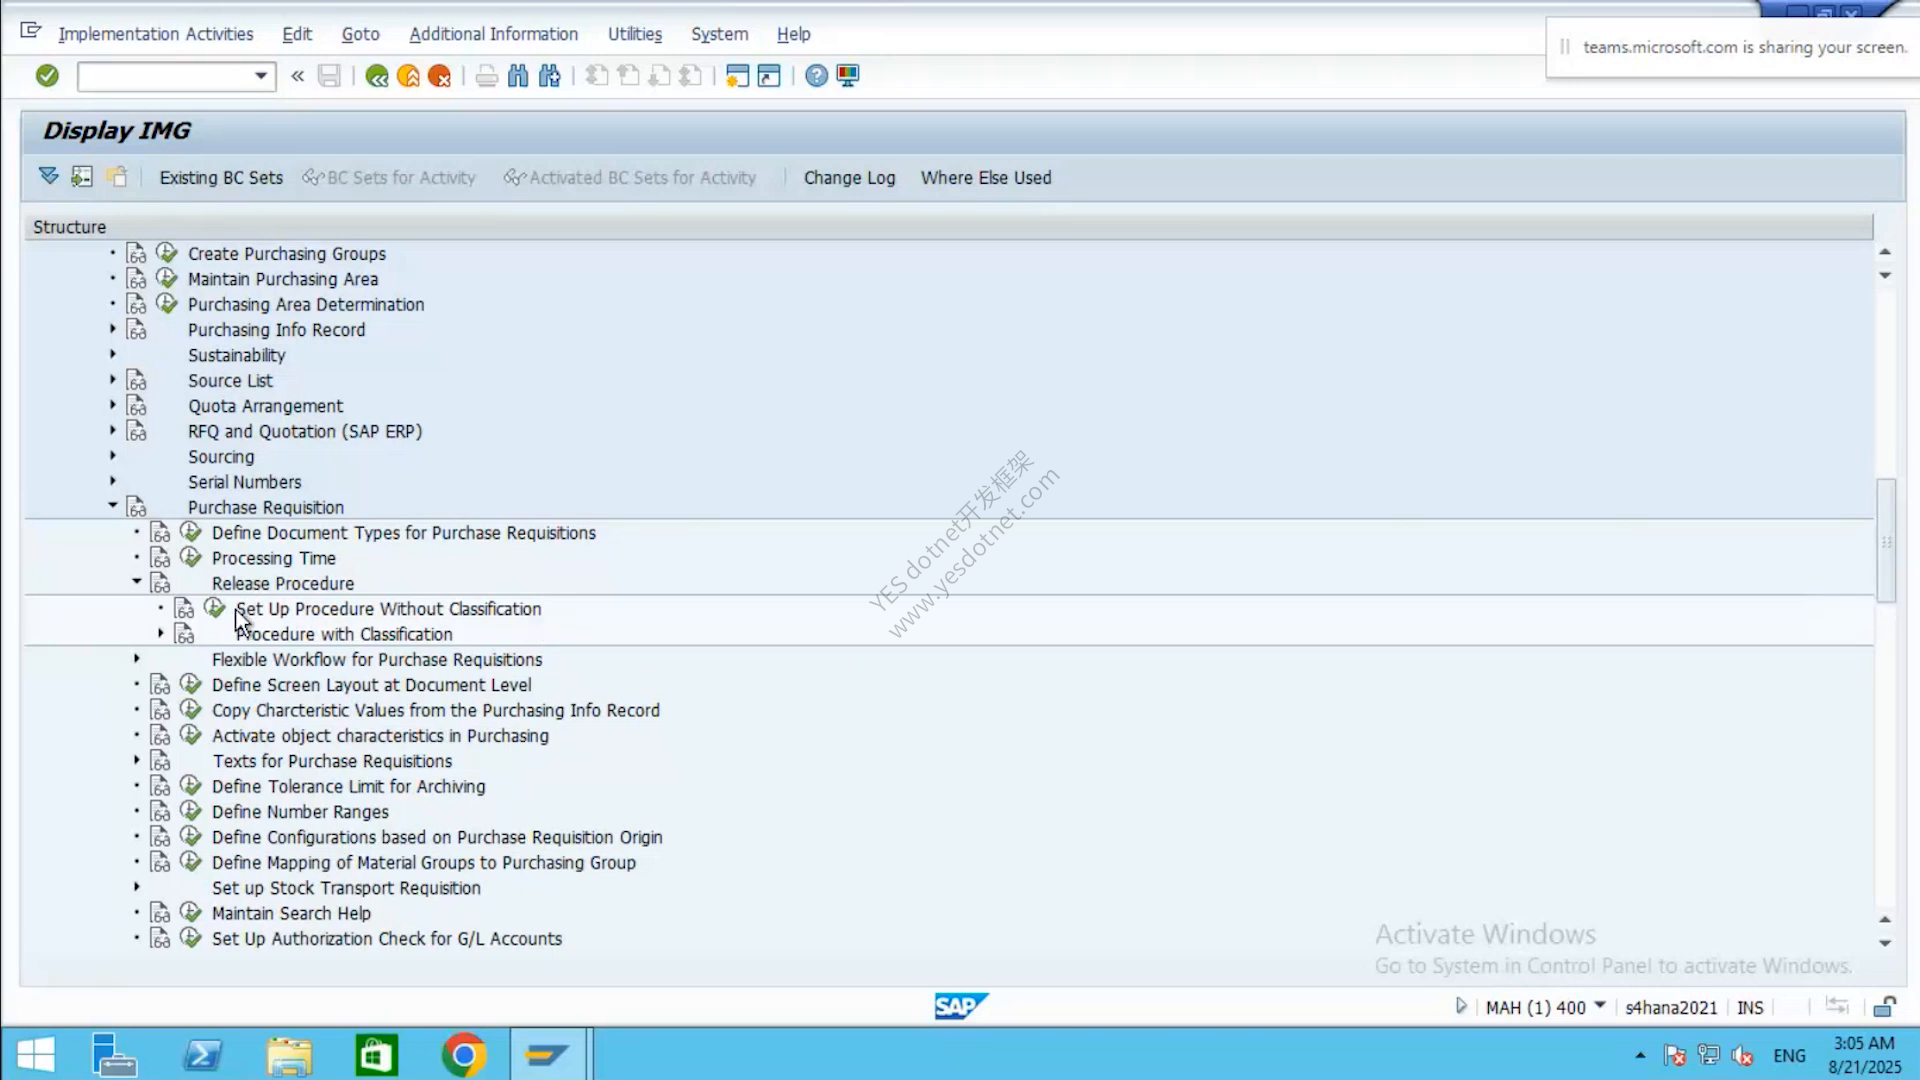
Task: Click the Save disk icon in toolbar
Action: pos(329,76)
